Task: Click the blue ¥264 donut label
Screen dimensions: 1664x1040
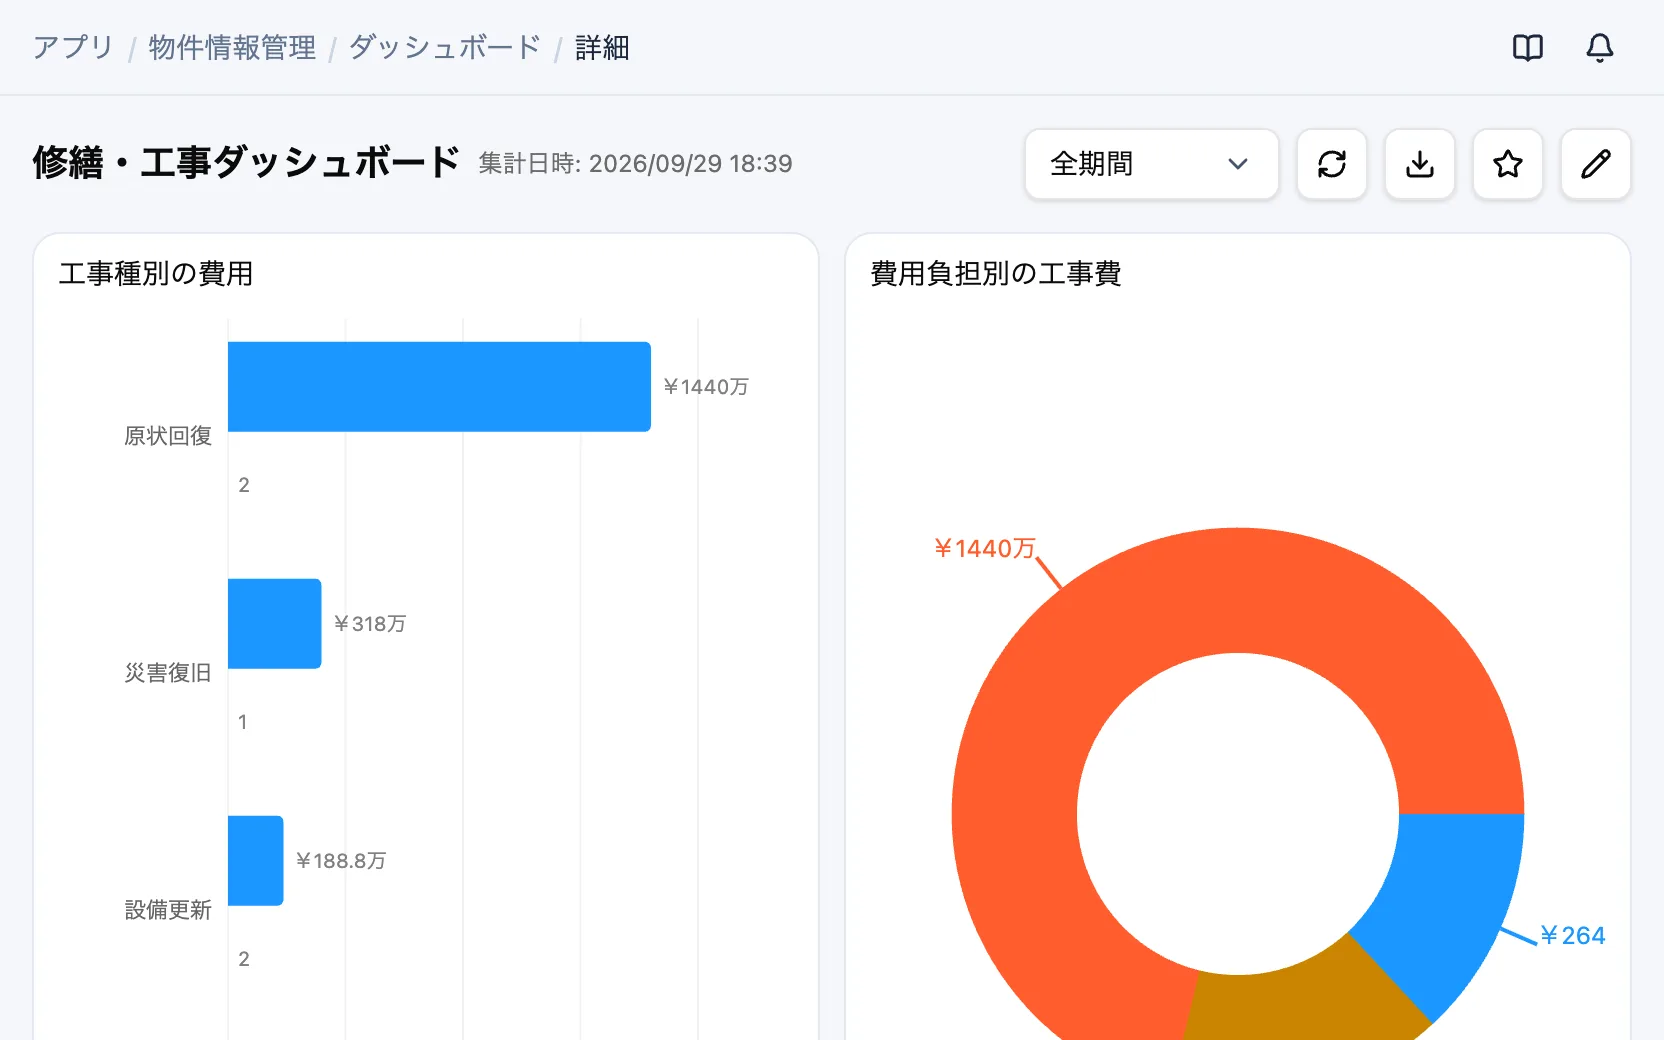Action: coord(1573,936)
